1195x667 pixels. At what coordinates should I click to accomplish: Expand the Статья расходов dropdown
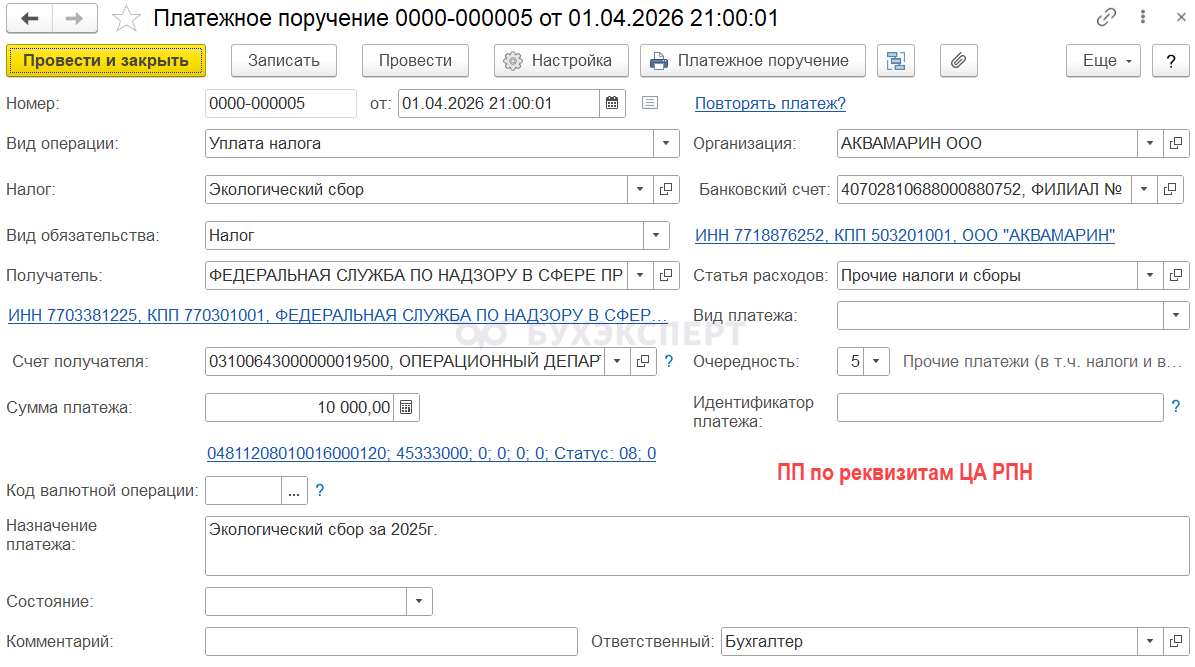(x=1150, y=275)
